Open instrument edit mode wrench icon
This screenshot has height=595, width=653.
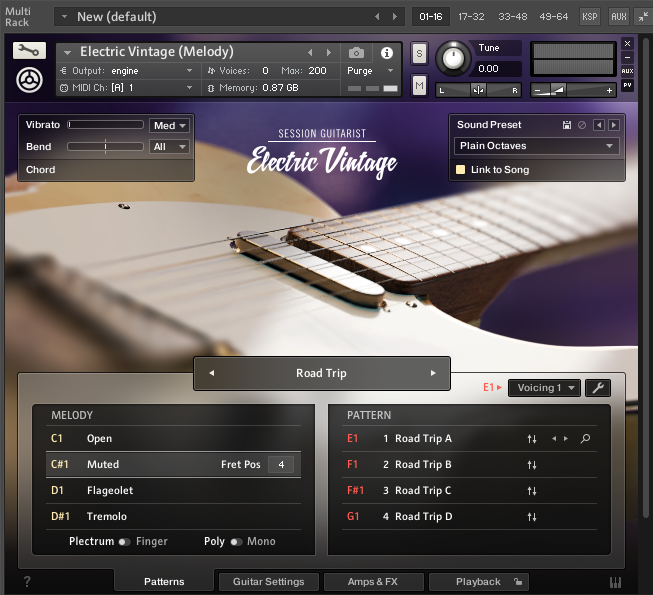click(x=29, y=51)
